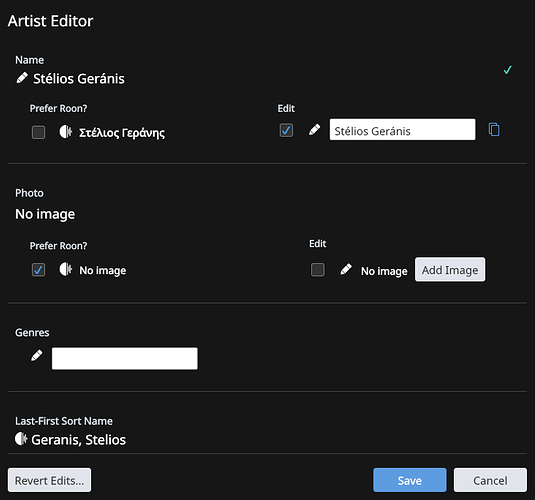
Task: Uncheck the Edit checkbox for the name
Action: click(286, 130)
